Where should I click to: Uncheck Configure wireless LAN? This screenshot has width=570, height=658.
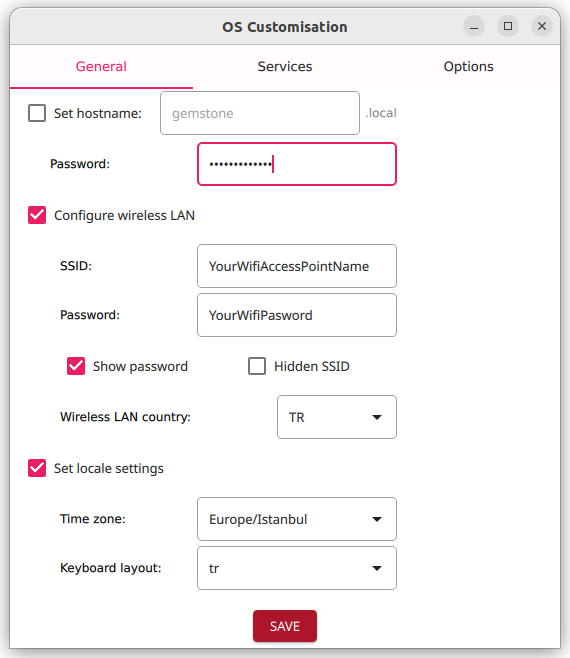pyautogui.click(x=37, y=215)
